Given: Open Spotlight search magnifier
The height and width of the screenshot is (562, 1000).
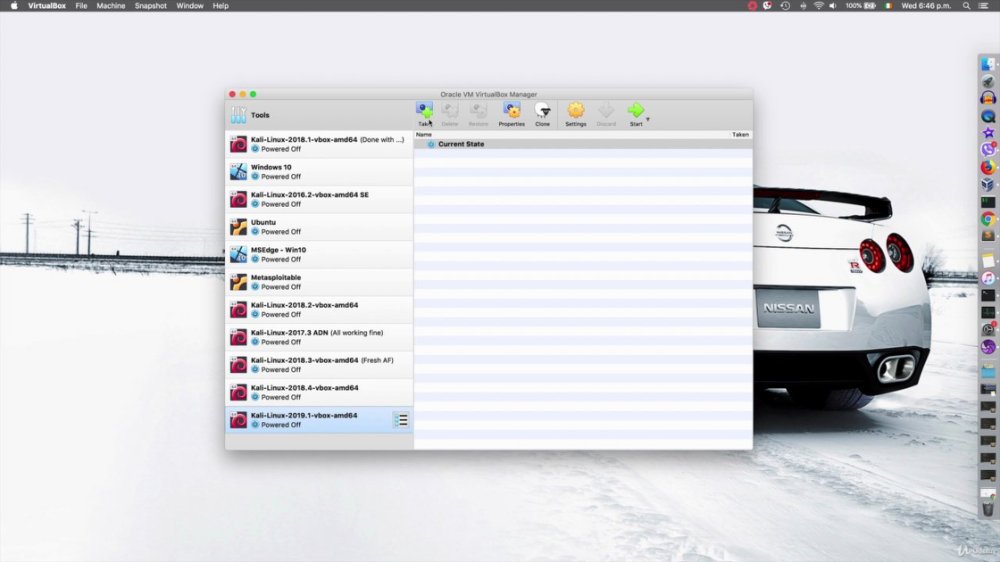Looking at the screenshot, I should (966, 6).
